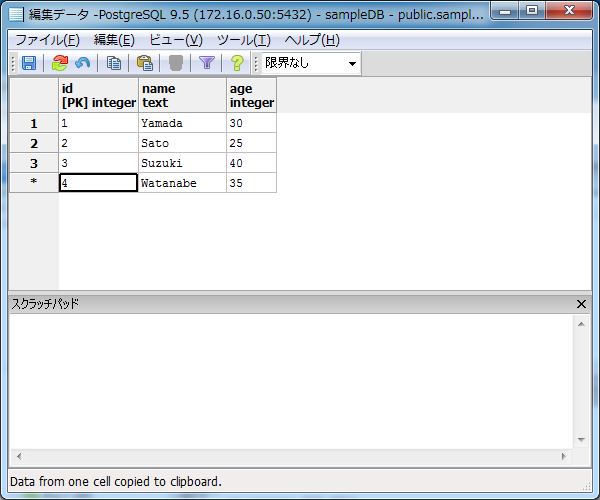Click the age cell with 30
Image resolution: width=600 pixels, height=500 pixels.
251,123
